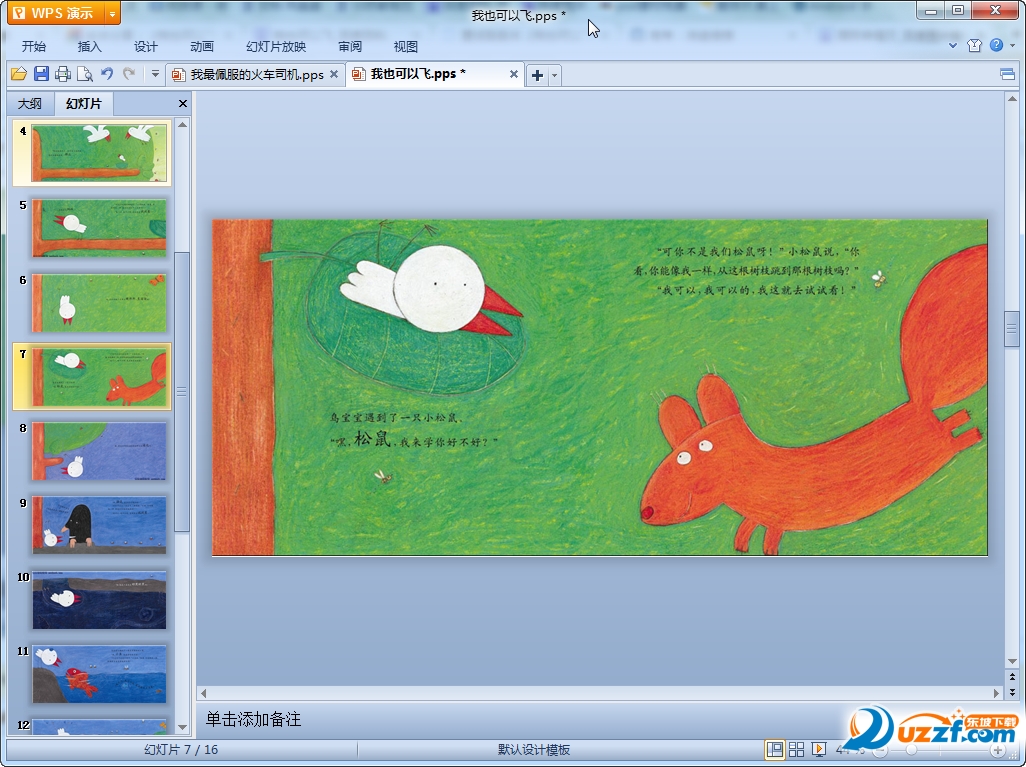Select slide 10 thumbnail
The image size is (1026, 767).
click(99, 599)
